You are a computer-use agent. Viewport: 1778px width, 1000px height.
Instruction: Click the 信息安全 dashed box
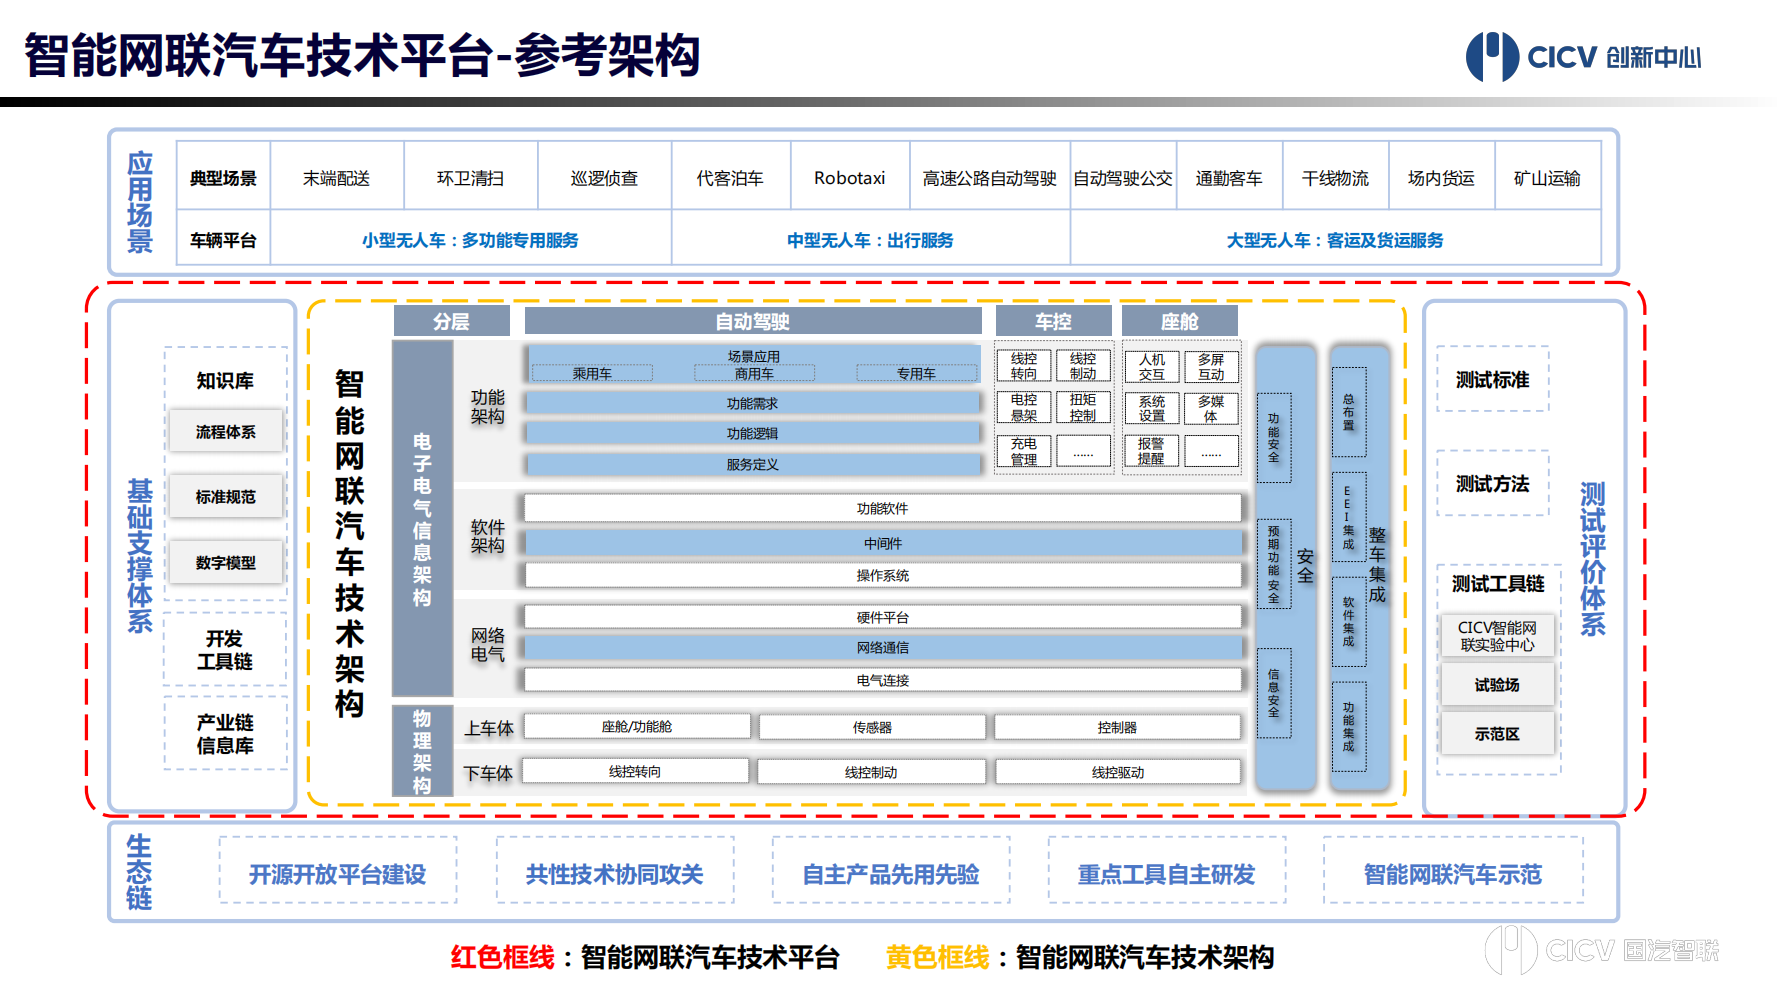[x=1274, y=694]
